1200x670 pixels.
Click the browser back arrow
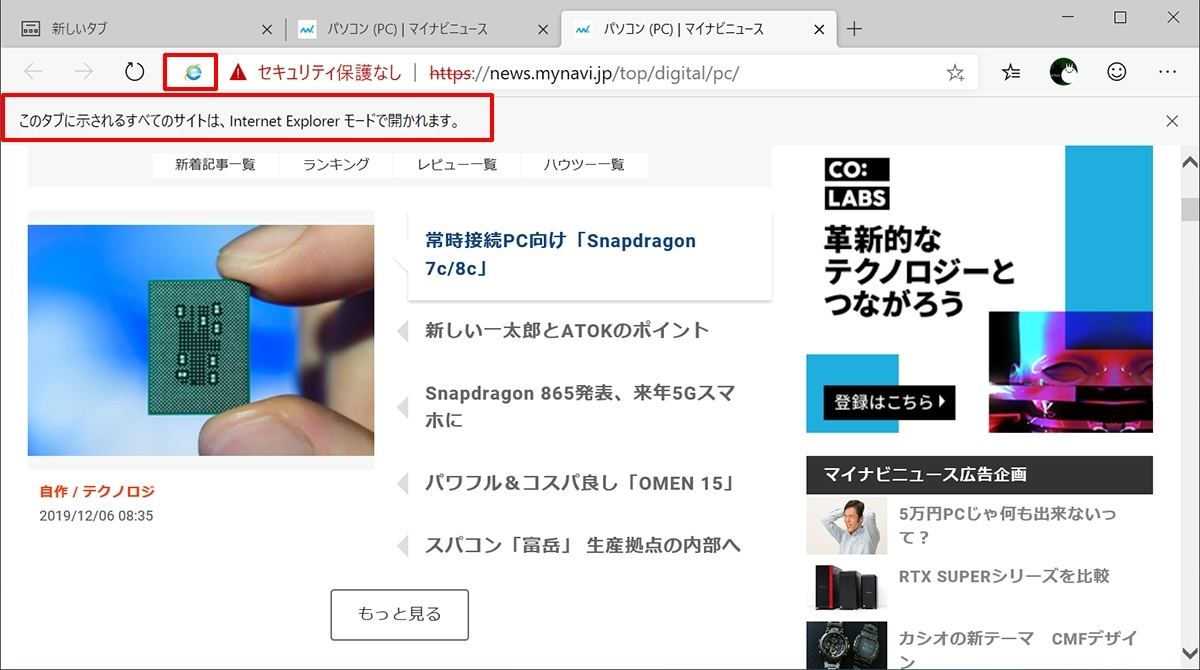(x=34, y=72)
